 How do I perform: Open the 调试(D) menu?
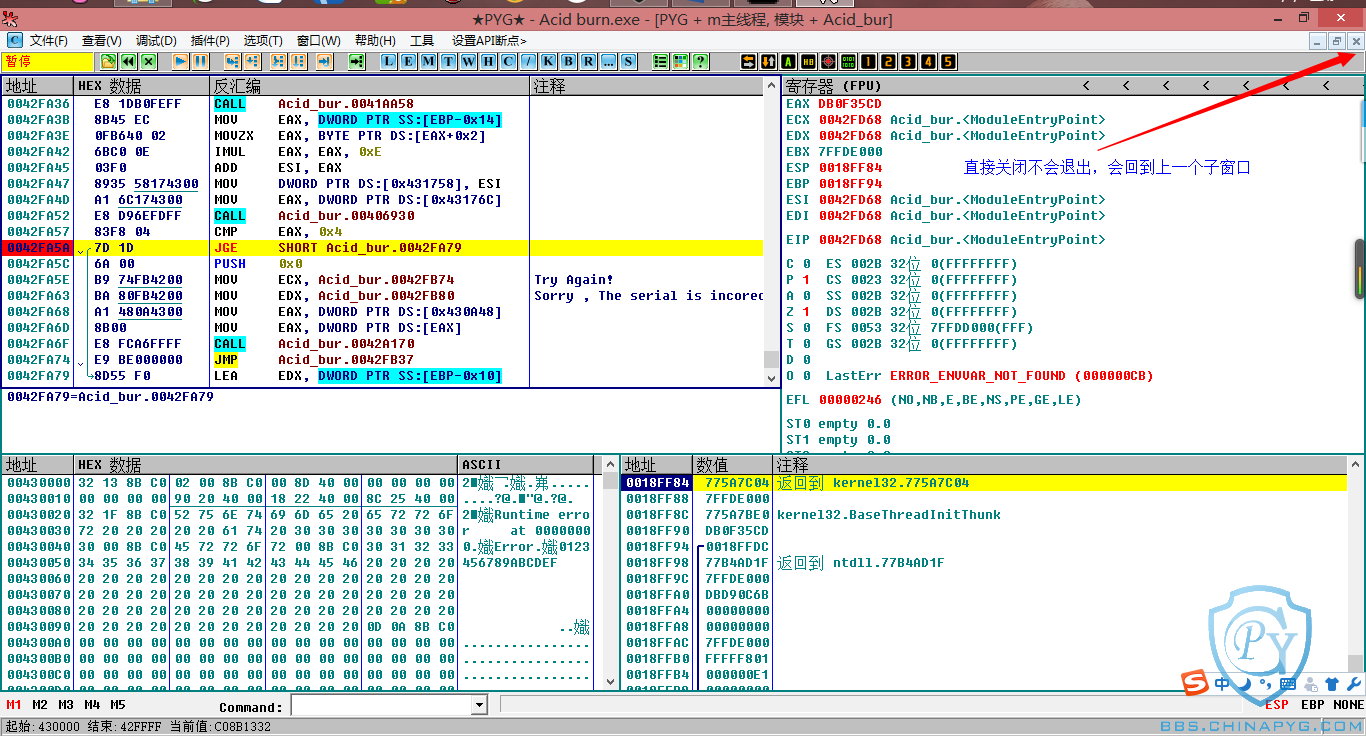click(155, 41)
